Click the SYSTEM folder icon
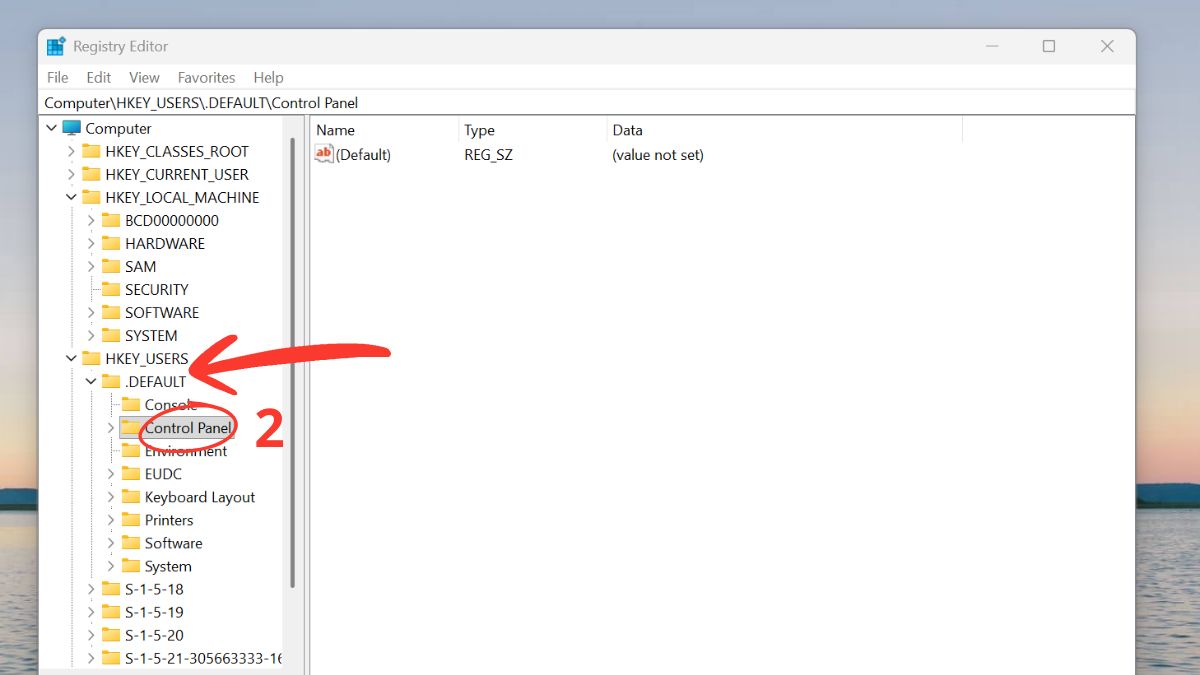The image size is (1200, 675). pyautogui.click(x=111, y=335)
